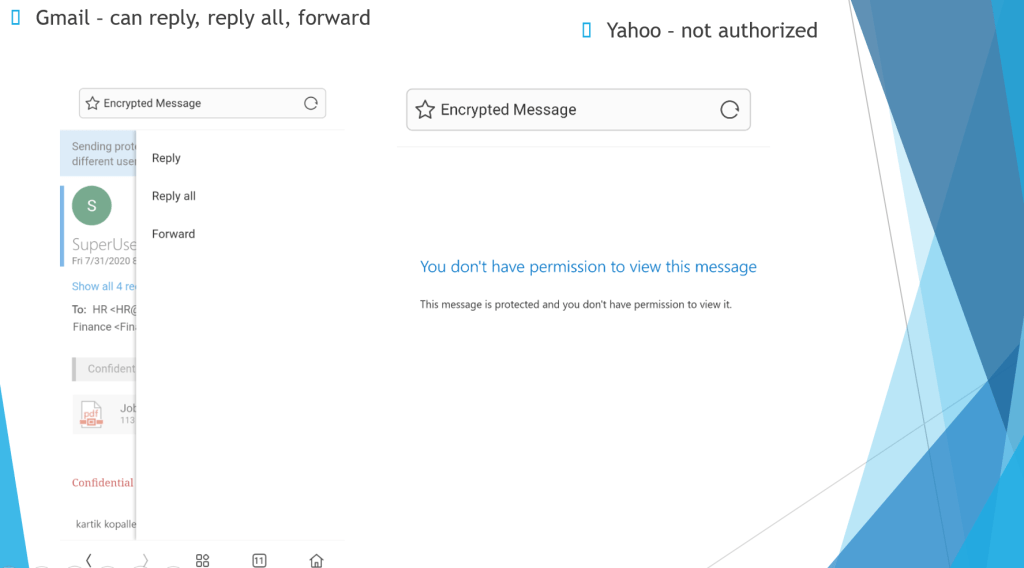Click the Confidential label bar
Image resolution: width=1024 pixels, height=568 pixels.
click(x=104, y=369)
